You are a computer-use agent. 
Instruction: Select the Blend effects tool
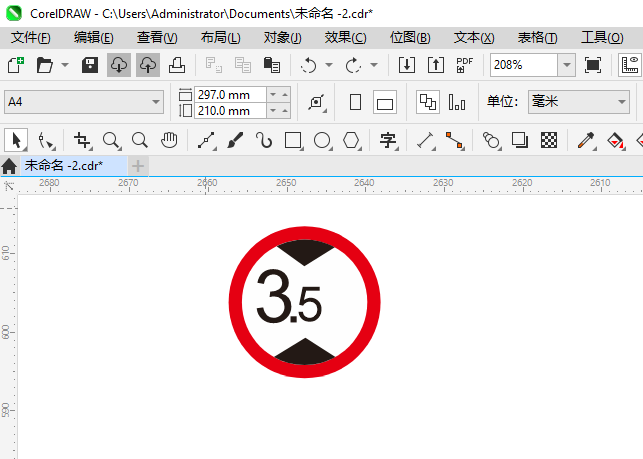click(491, 140)
